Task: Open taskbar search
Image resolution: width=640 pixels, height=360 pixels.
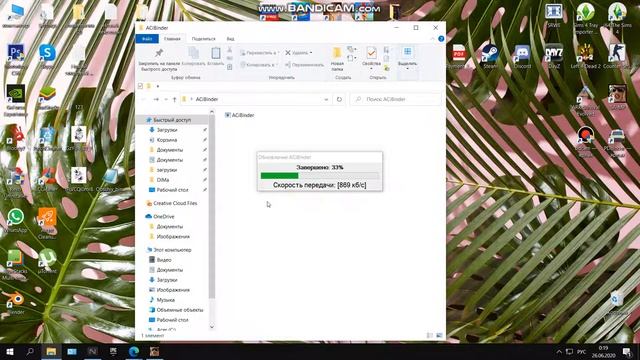Action: tap(30, 351)
